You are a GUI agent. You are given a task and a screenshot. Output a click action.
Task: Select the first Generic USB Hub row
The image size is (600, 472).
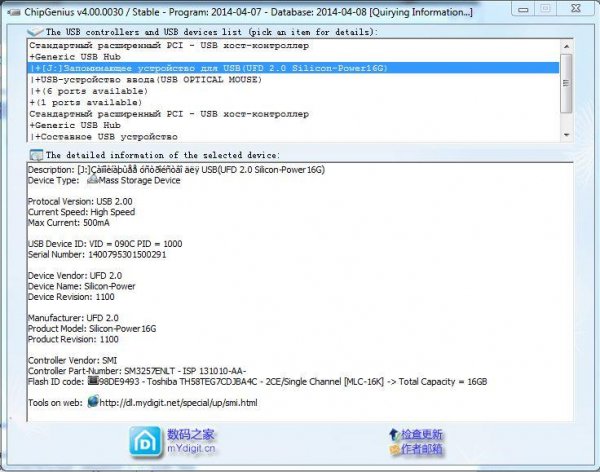[294, 57]
